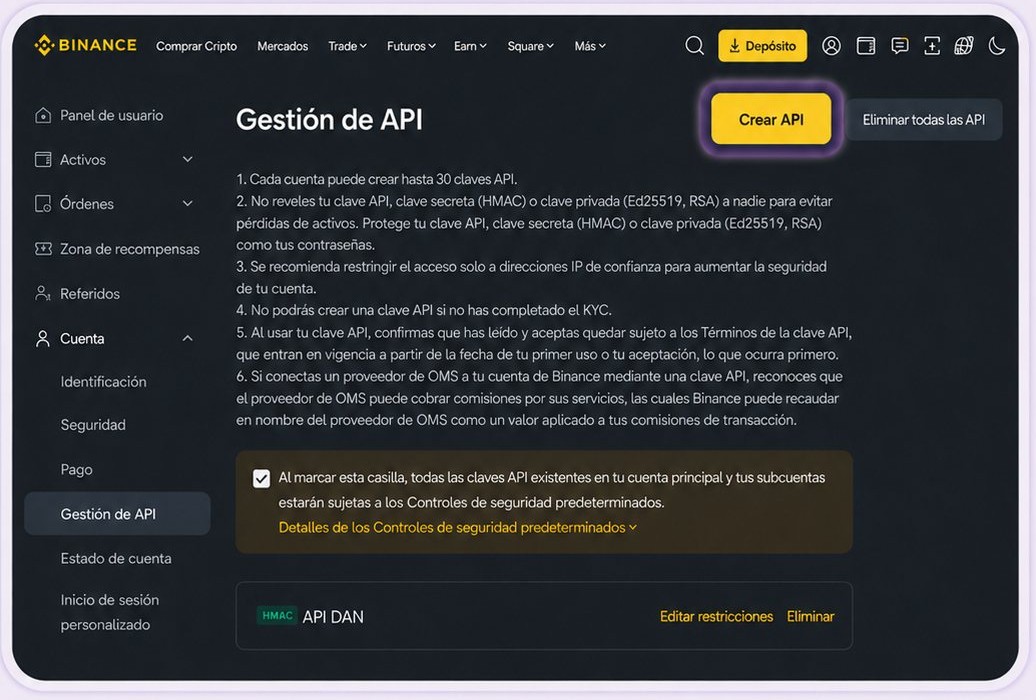The image size is (1036, 700).
Task: Select Identificación in sidebar
Action: click(103, 381)
